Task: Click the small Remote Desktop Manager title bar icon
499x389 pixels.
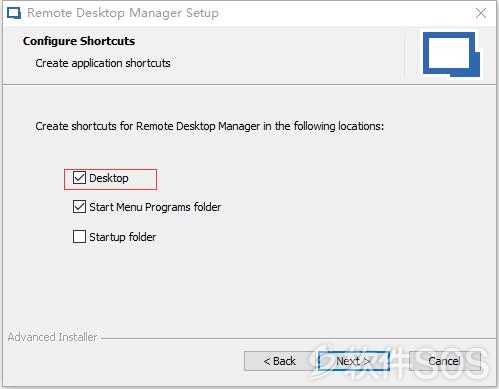Action: point(14,13)
